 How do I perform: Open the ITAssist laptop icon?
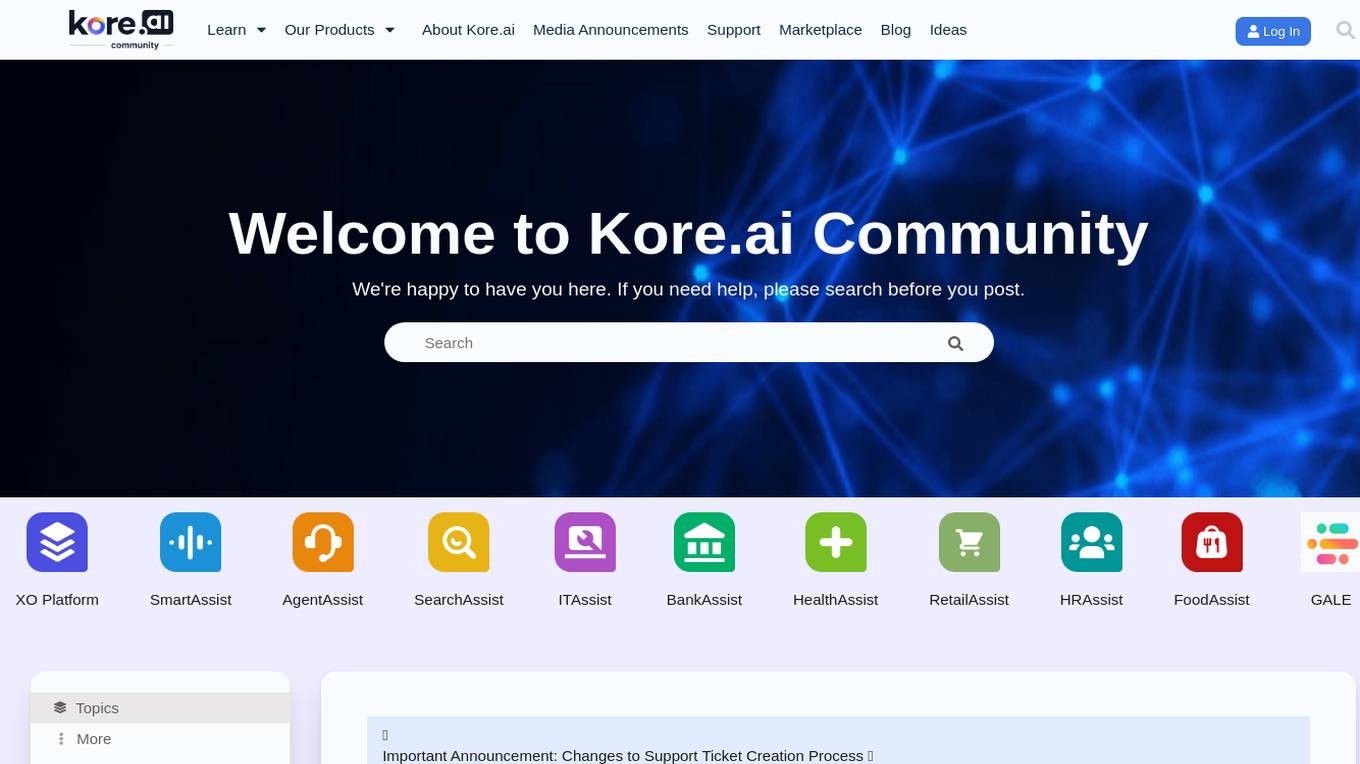point(585,542)
